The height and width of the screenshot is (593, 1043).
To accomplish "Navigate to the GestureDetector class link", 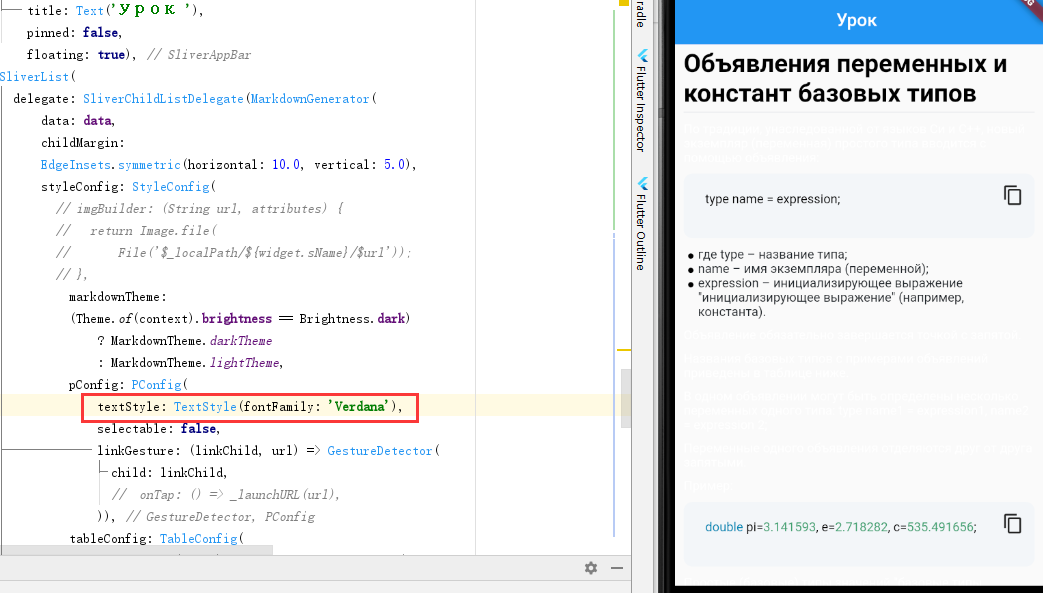I will click(x=380, y=450).
